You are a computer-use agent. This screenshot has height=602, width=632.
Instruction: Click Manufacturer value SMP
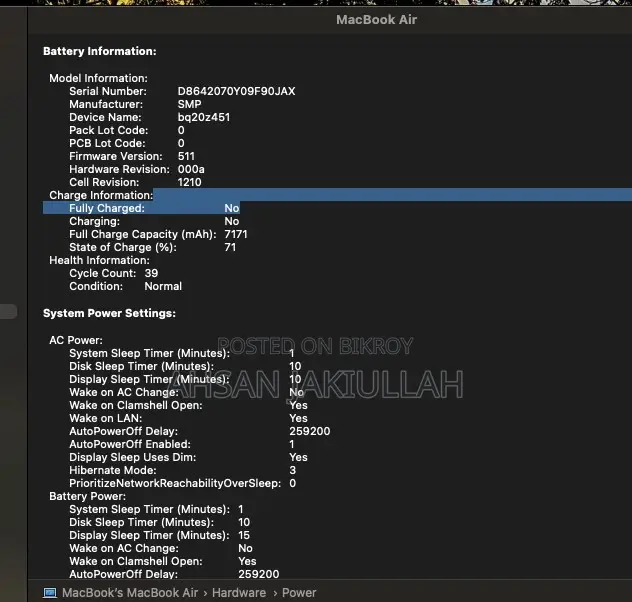(x=189, y=104)
